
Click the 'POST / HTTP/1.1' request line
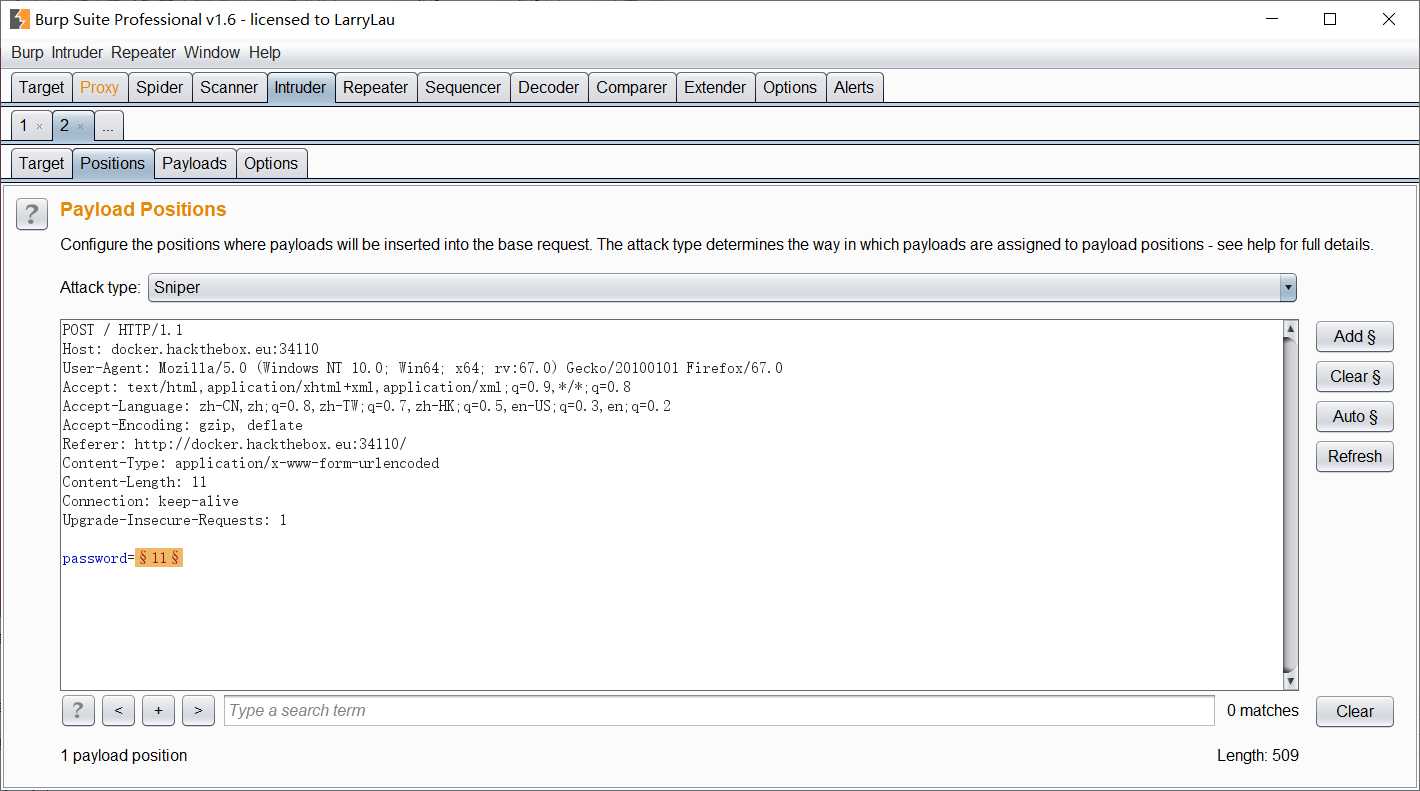point(122,330)
